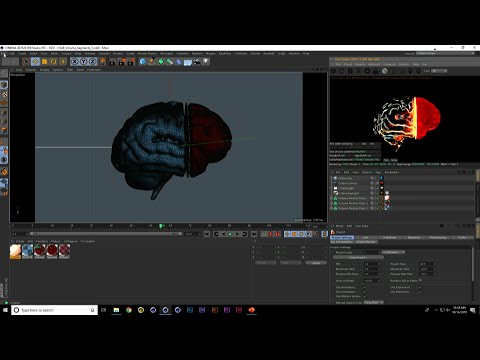Open the MoGraph menu in main menu bar
Image resolution: width=480 pixels, height=360 pixels.
coord(166,53)
